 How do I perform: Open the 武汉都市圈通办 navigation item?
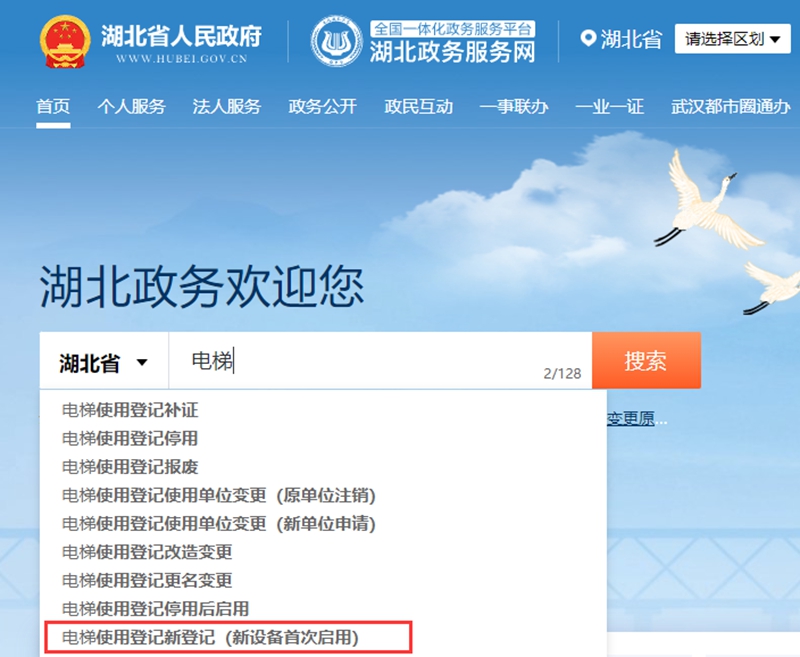731,107
